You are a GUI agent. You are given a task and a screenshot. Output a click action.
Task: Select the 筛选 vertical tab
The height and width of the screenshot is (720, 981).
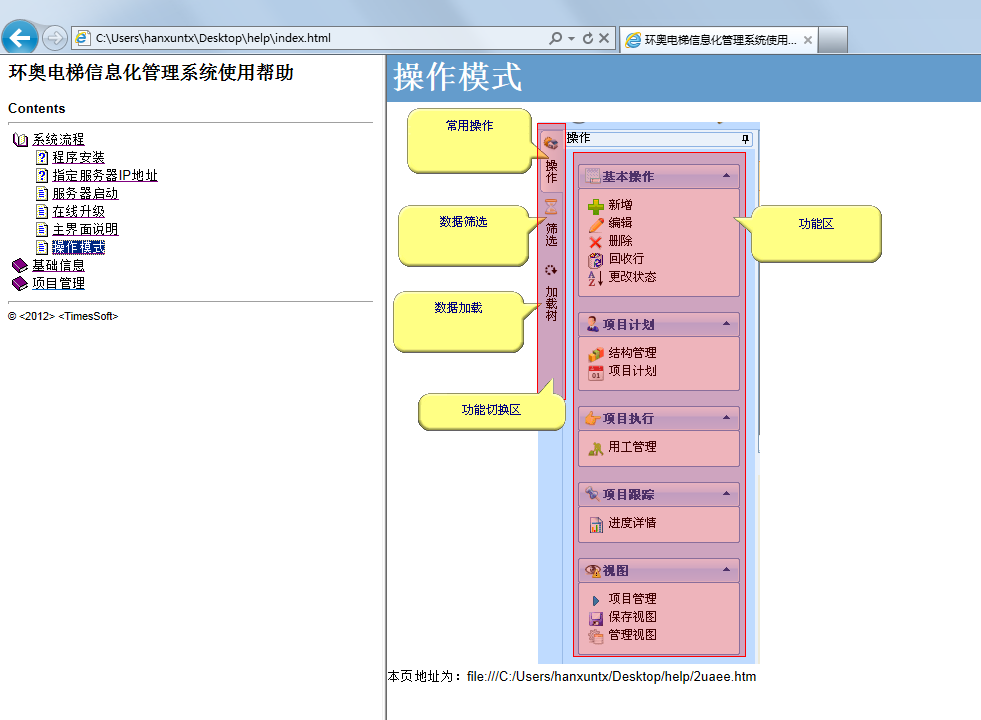551,225
